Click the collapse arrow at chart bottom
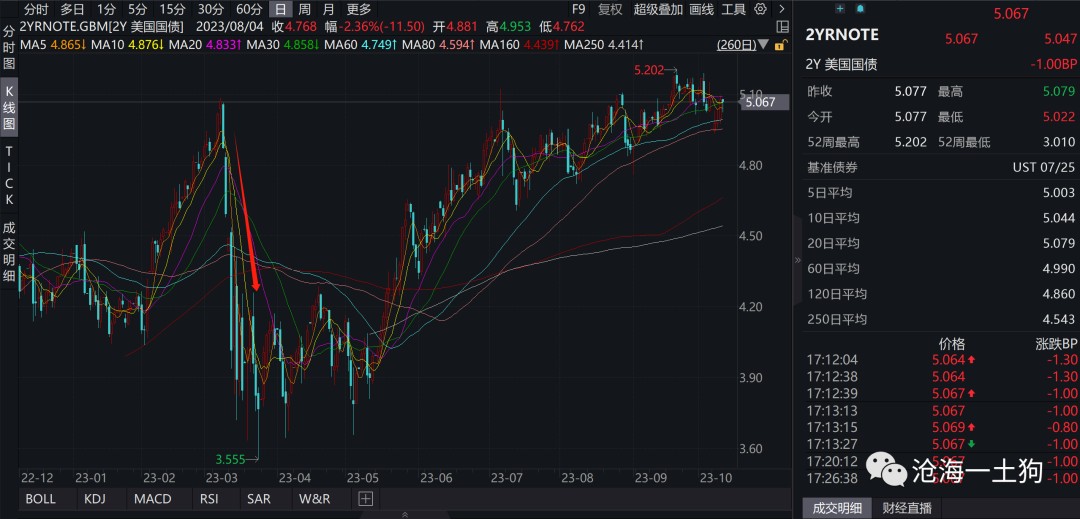The height and width of the screenshot is (519, 1080). point(404,513)
